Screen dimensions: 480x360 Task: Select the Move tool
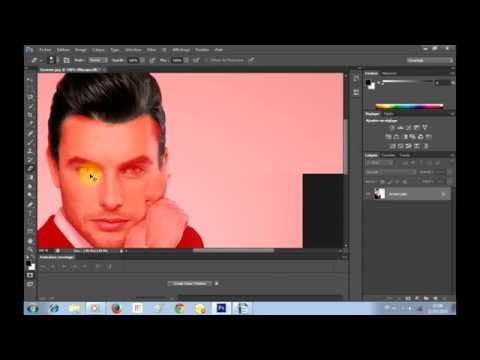[30, 80]
